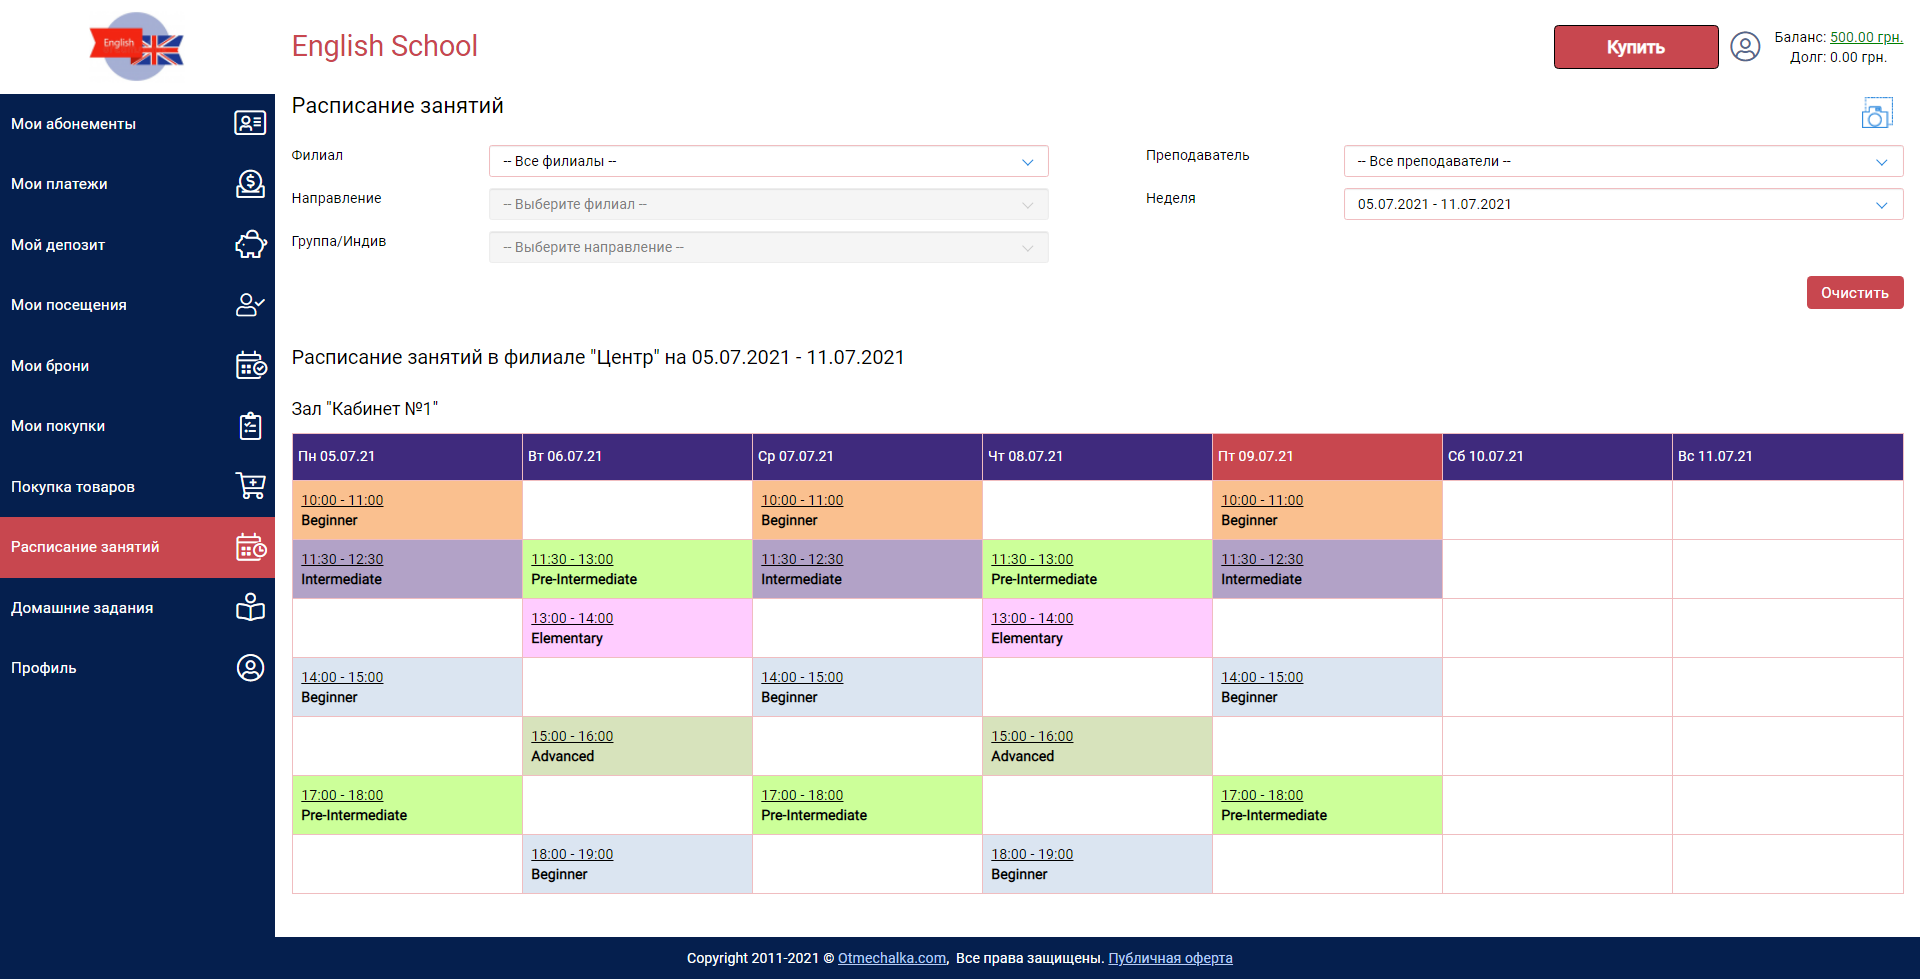Click the screenshot camera icon
Image resolution: width=1920 pixels, height=979 pixels.
1876,114
